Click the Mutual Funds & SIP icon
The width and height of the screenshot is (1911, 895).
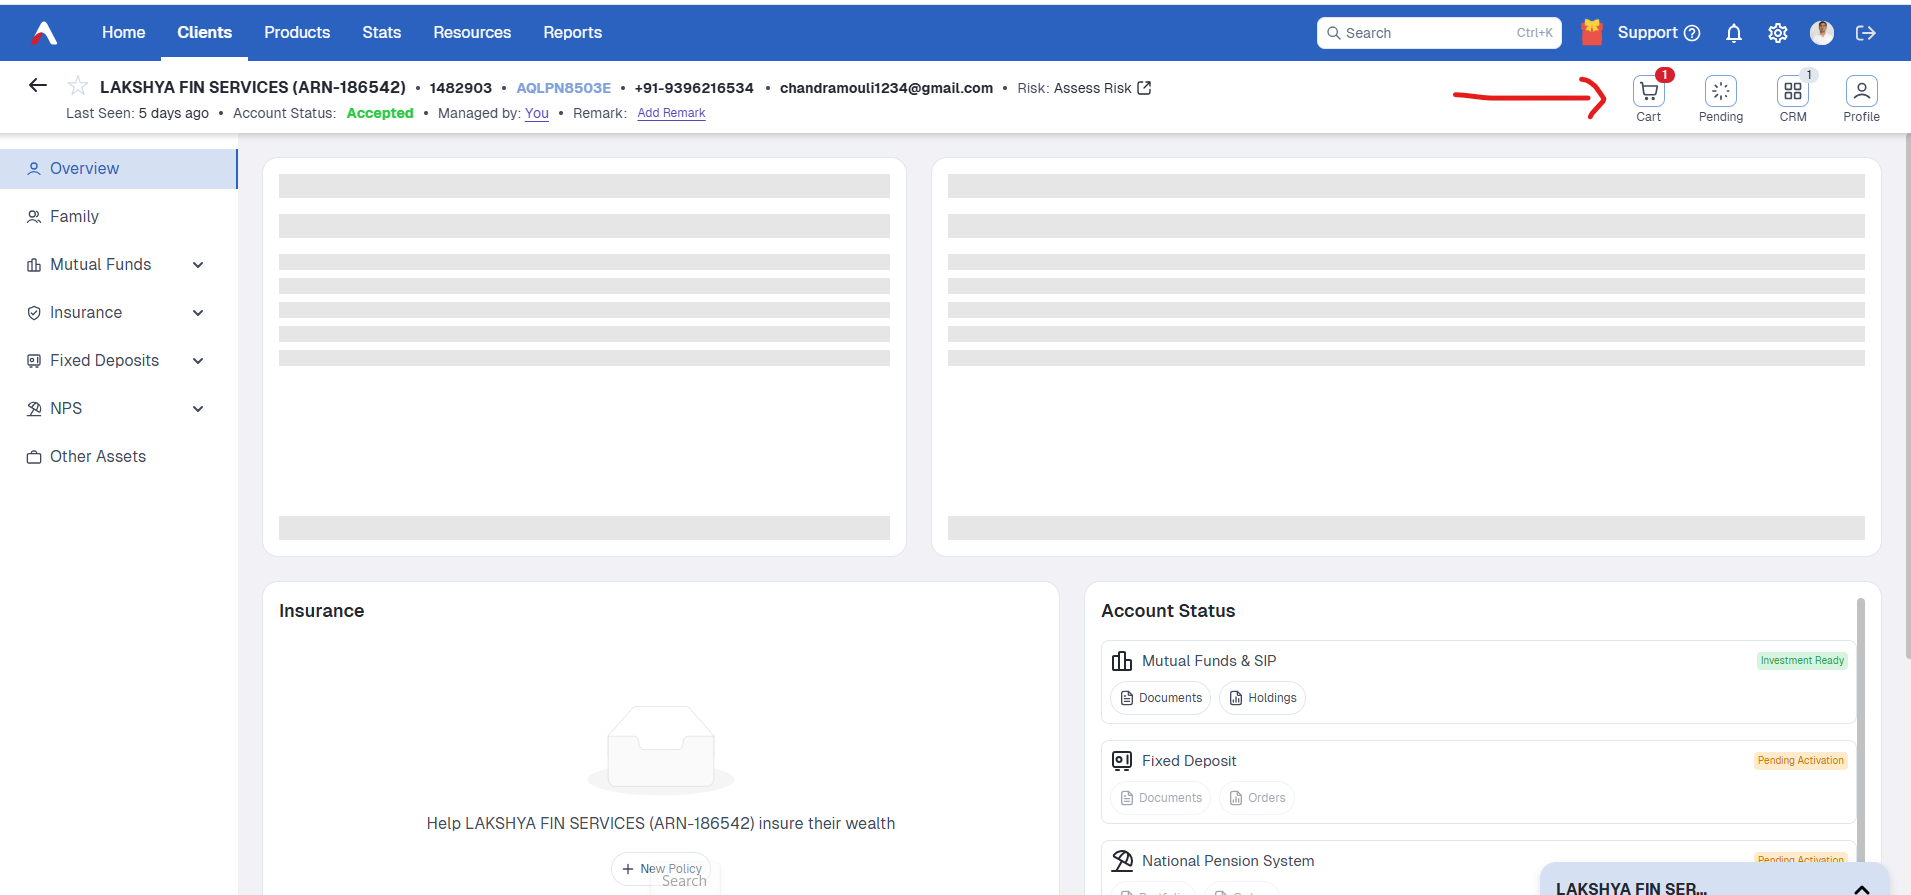[1122, 661]
